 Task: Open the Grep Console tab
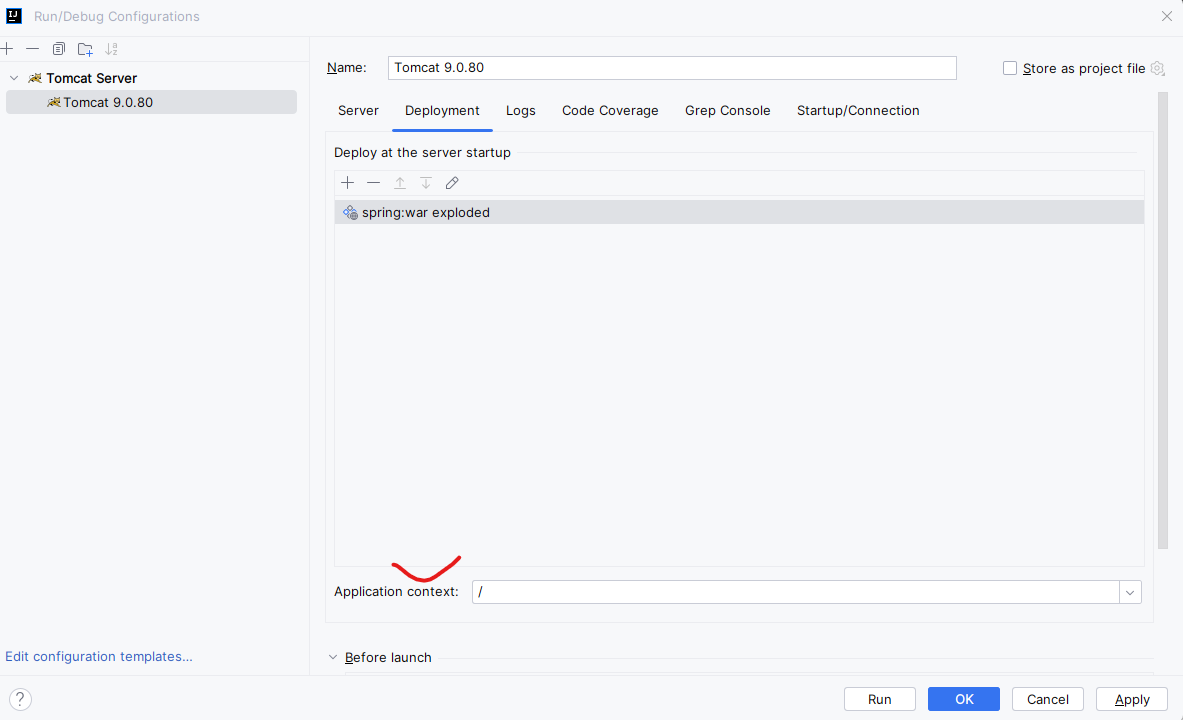point(727,110)
